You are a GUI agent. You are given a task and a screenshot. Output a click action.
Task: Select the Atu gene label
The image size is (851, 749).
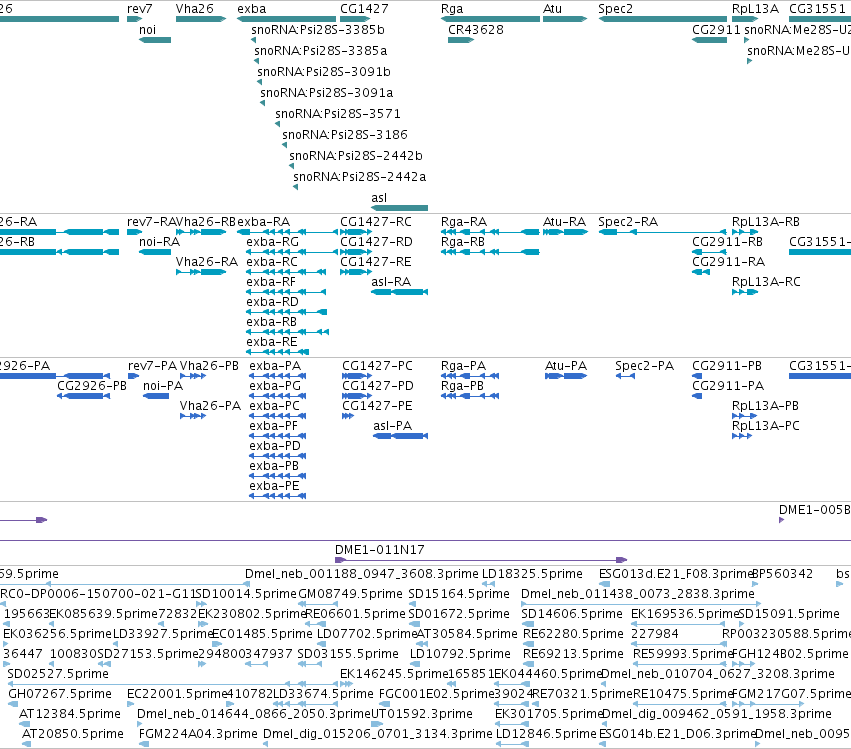[x=552, y=9]
